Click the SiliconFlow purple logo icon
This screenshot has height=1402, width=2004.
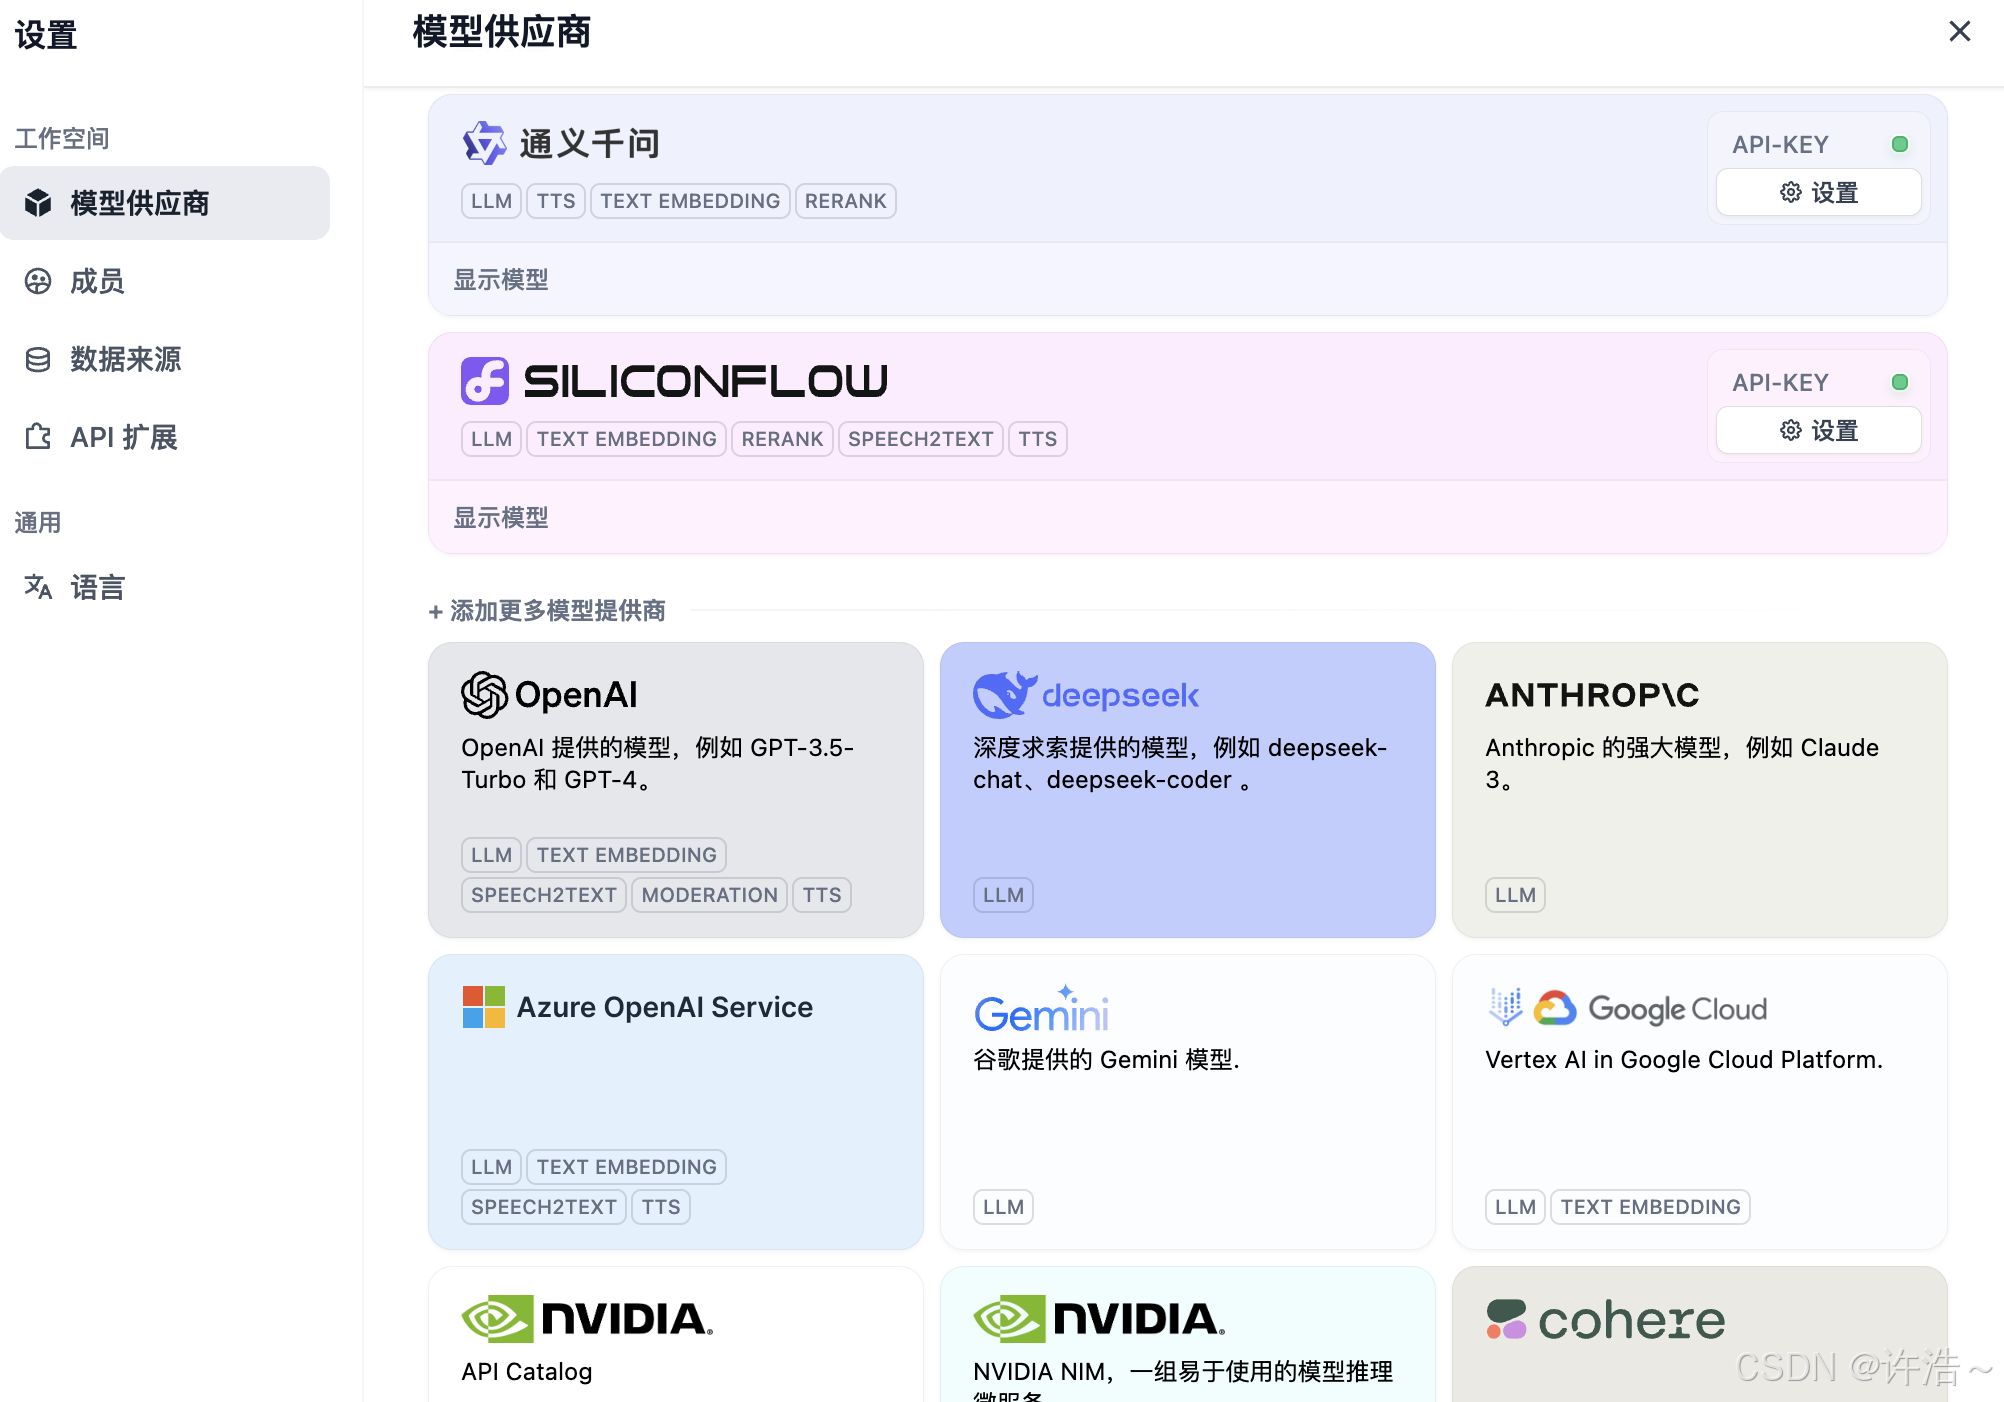(484, 381)
